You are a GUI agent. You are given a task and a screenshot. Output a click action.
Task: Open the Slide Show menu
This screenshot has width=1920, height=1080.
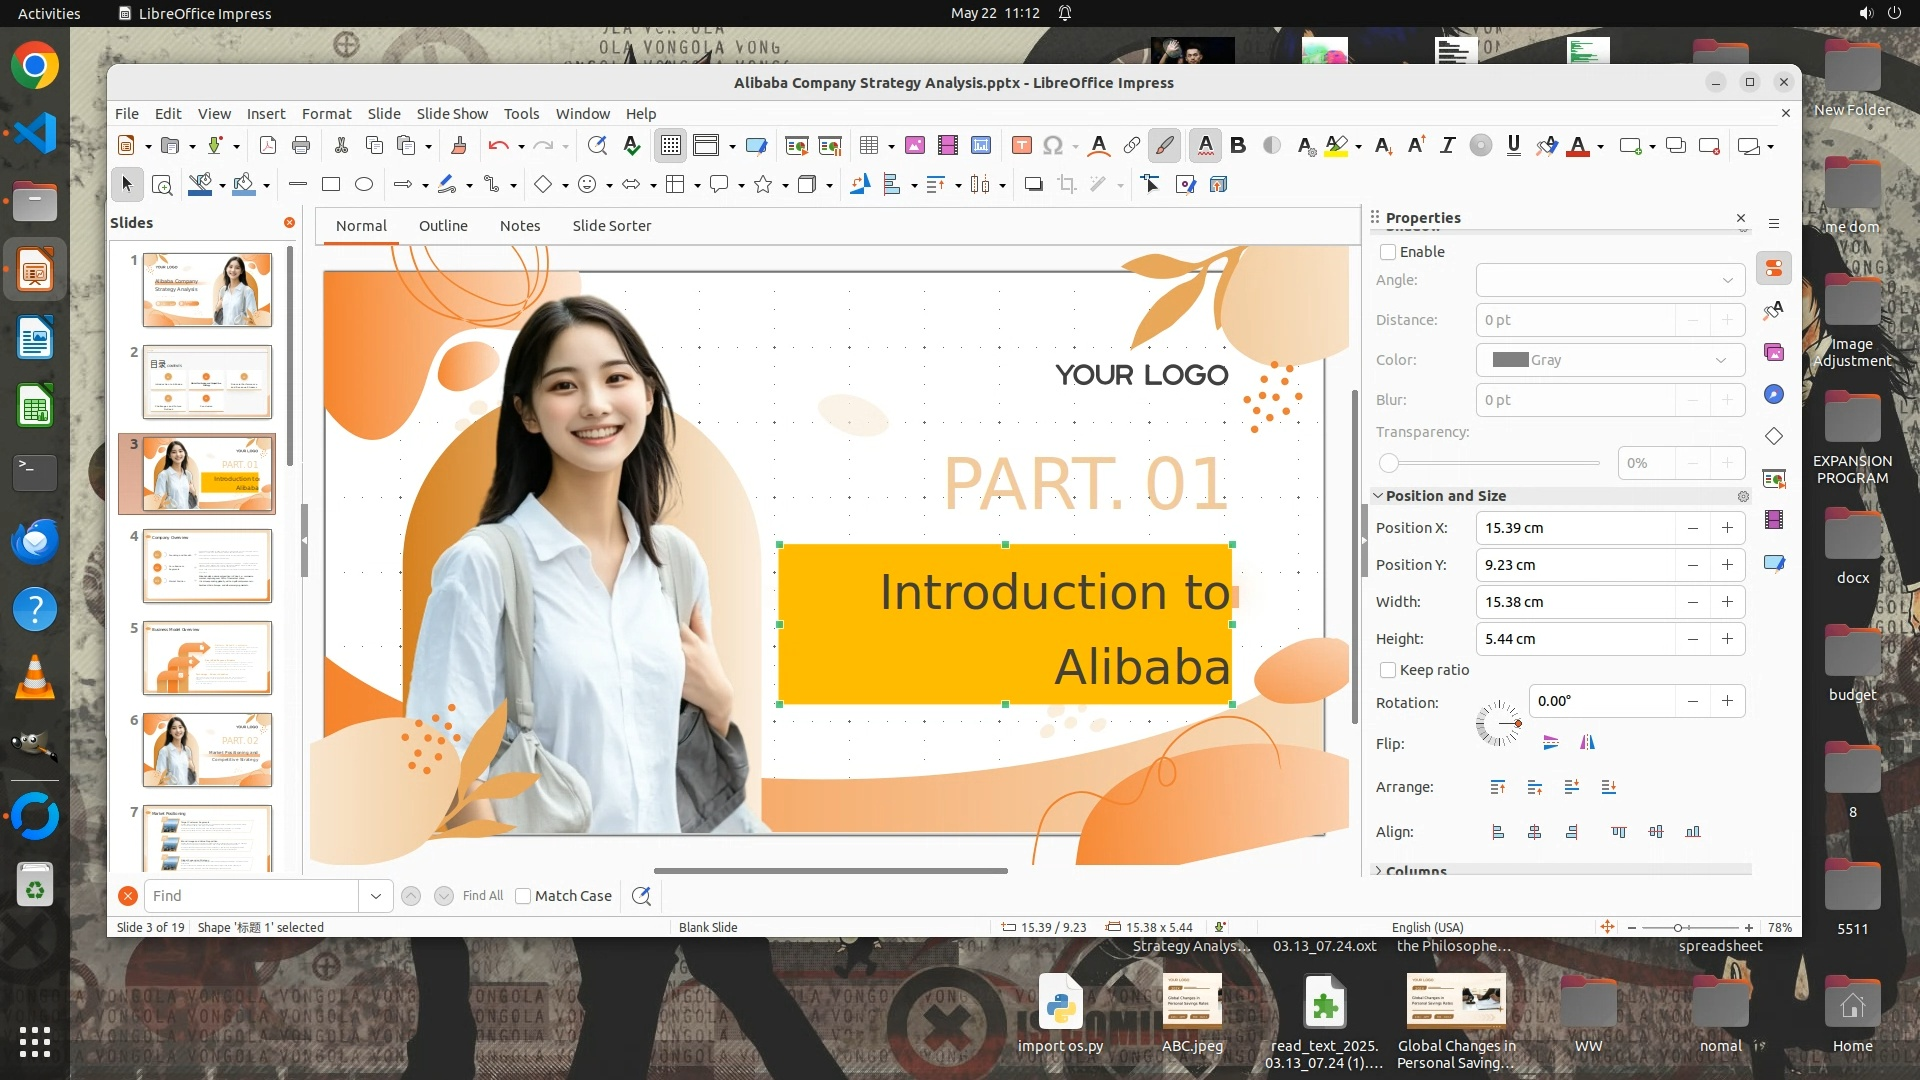tap(452, 114)
